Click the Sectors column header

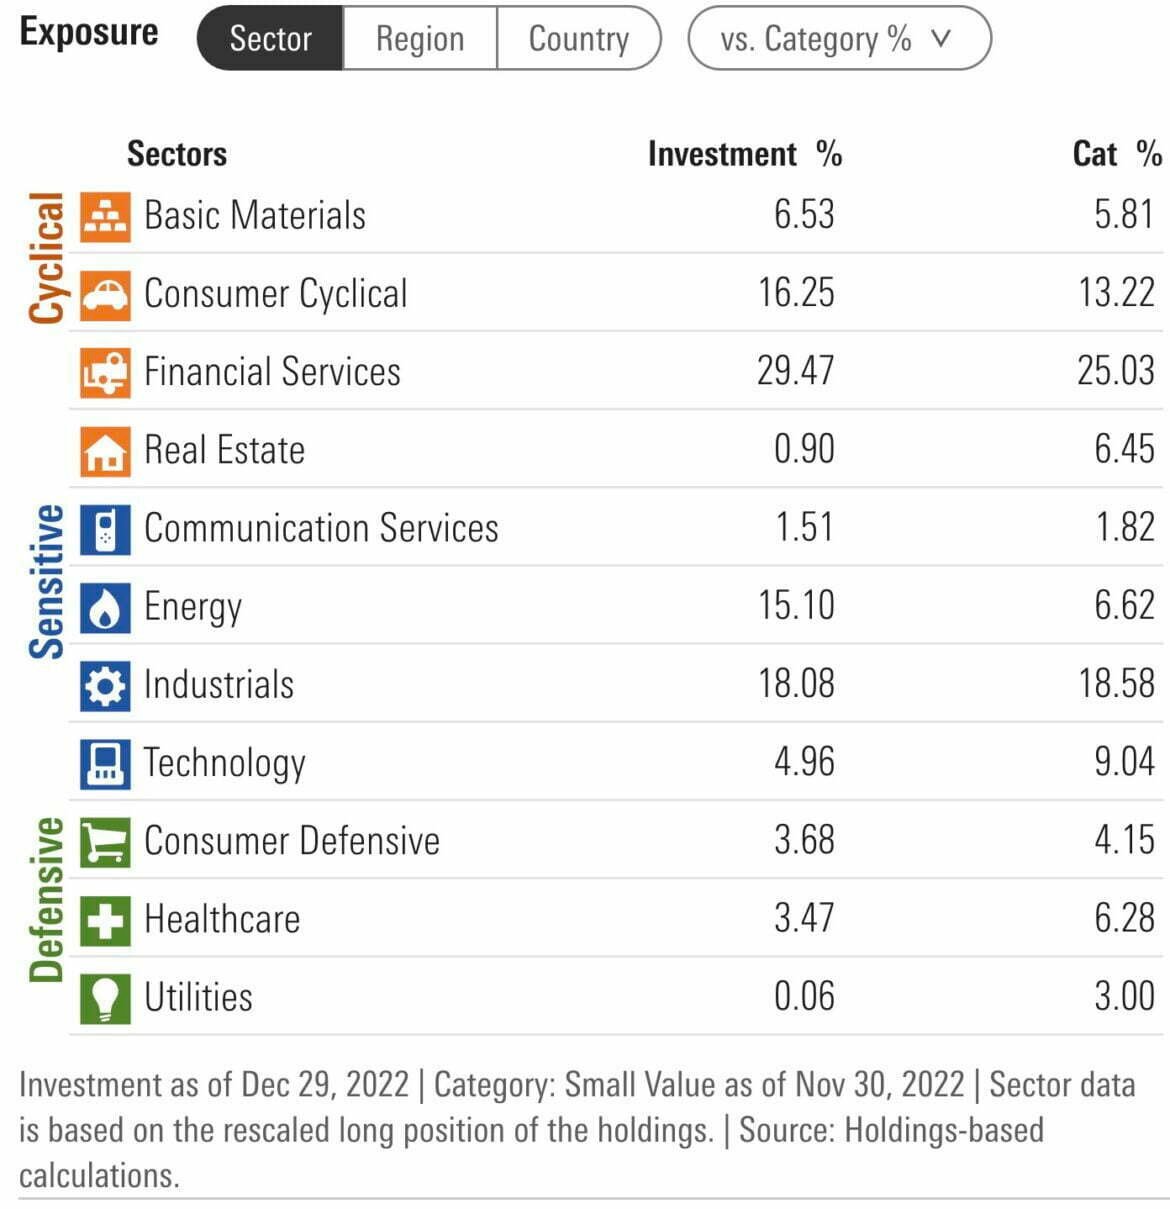tap(177, 153)
